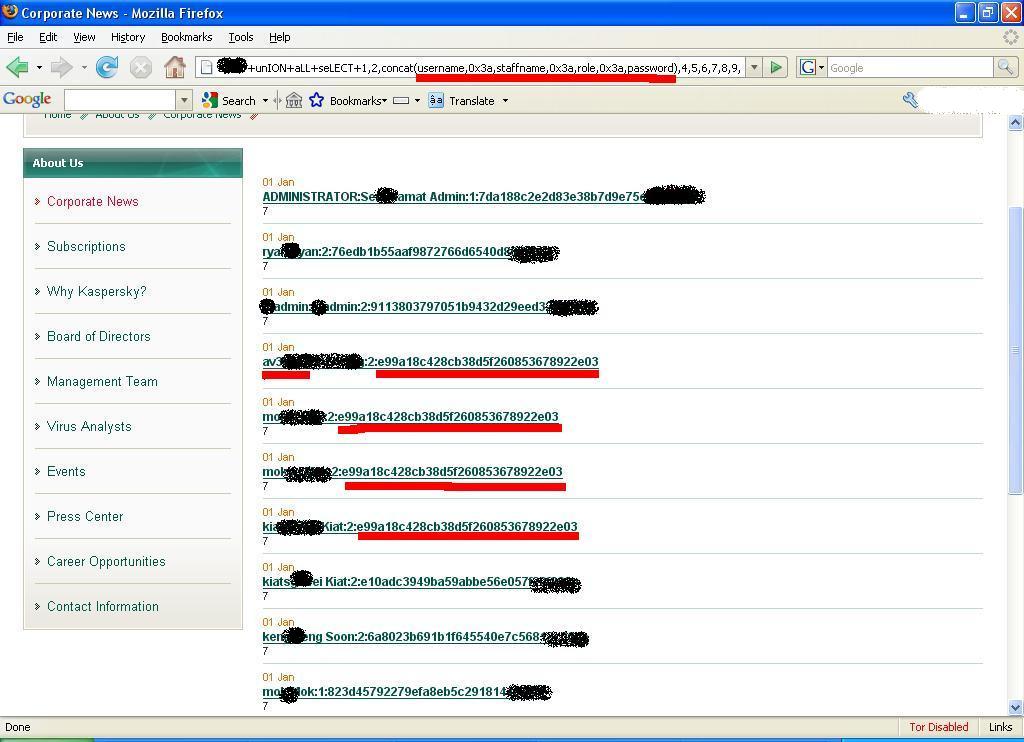The width and height of the screenshot is (1024, 742).
Task: Open the AutoFill options dropdown arrow
Action: pos(417,101)
